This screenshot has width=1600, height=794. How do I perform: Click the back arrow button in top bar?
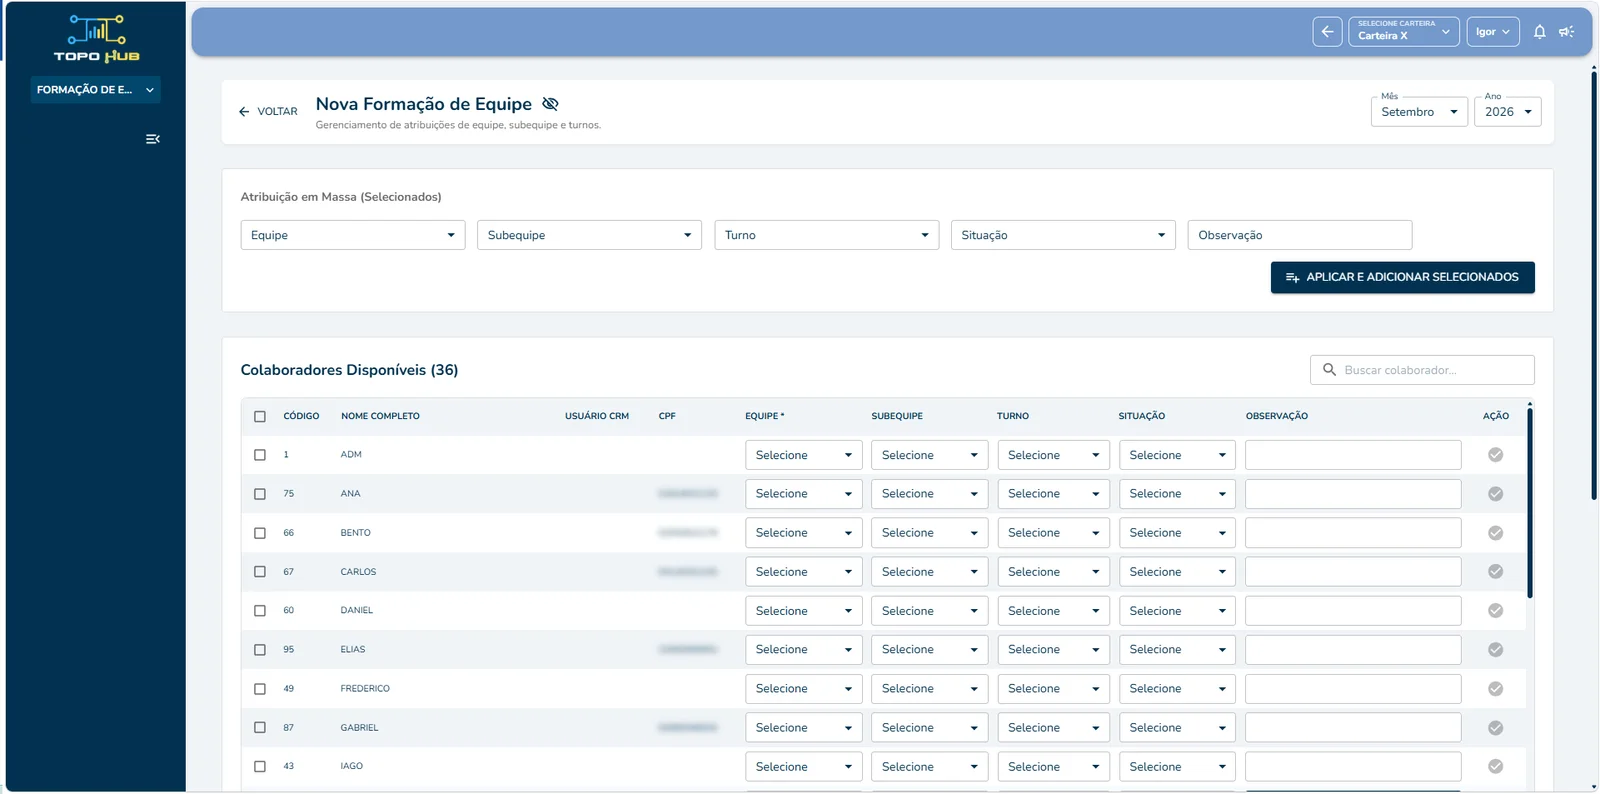1327,32
